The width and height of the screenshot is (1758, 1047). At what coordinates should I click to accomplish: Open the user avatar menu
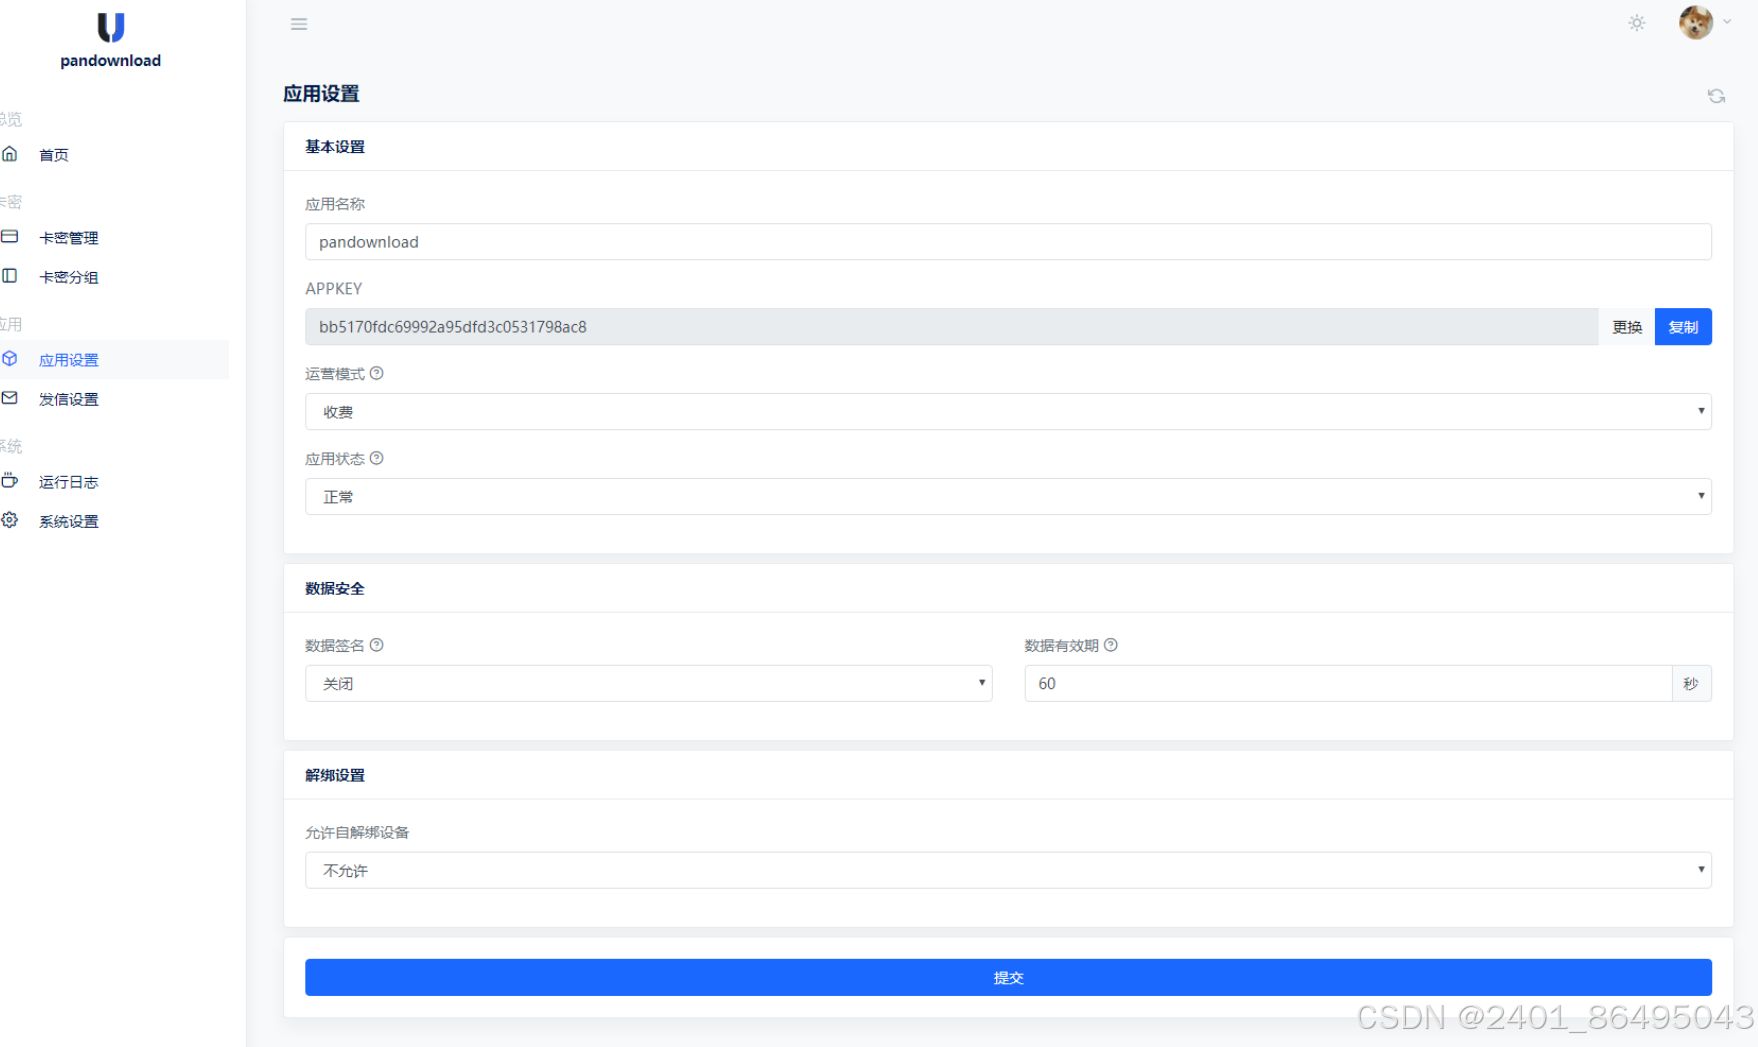tap(1696, 22)
